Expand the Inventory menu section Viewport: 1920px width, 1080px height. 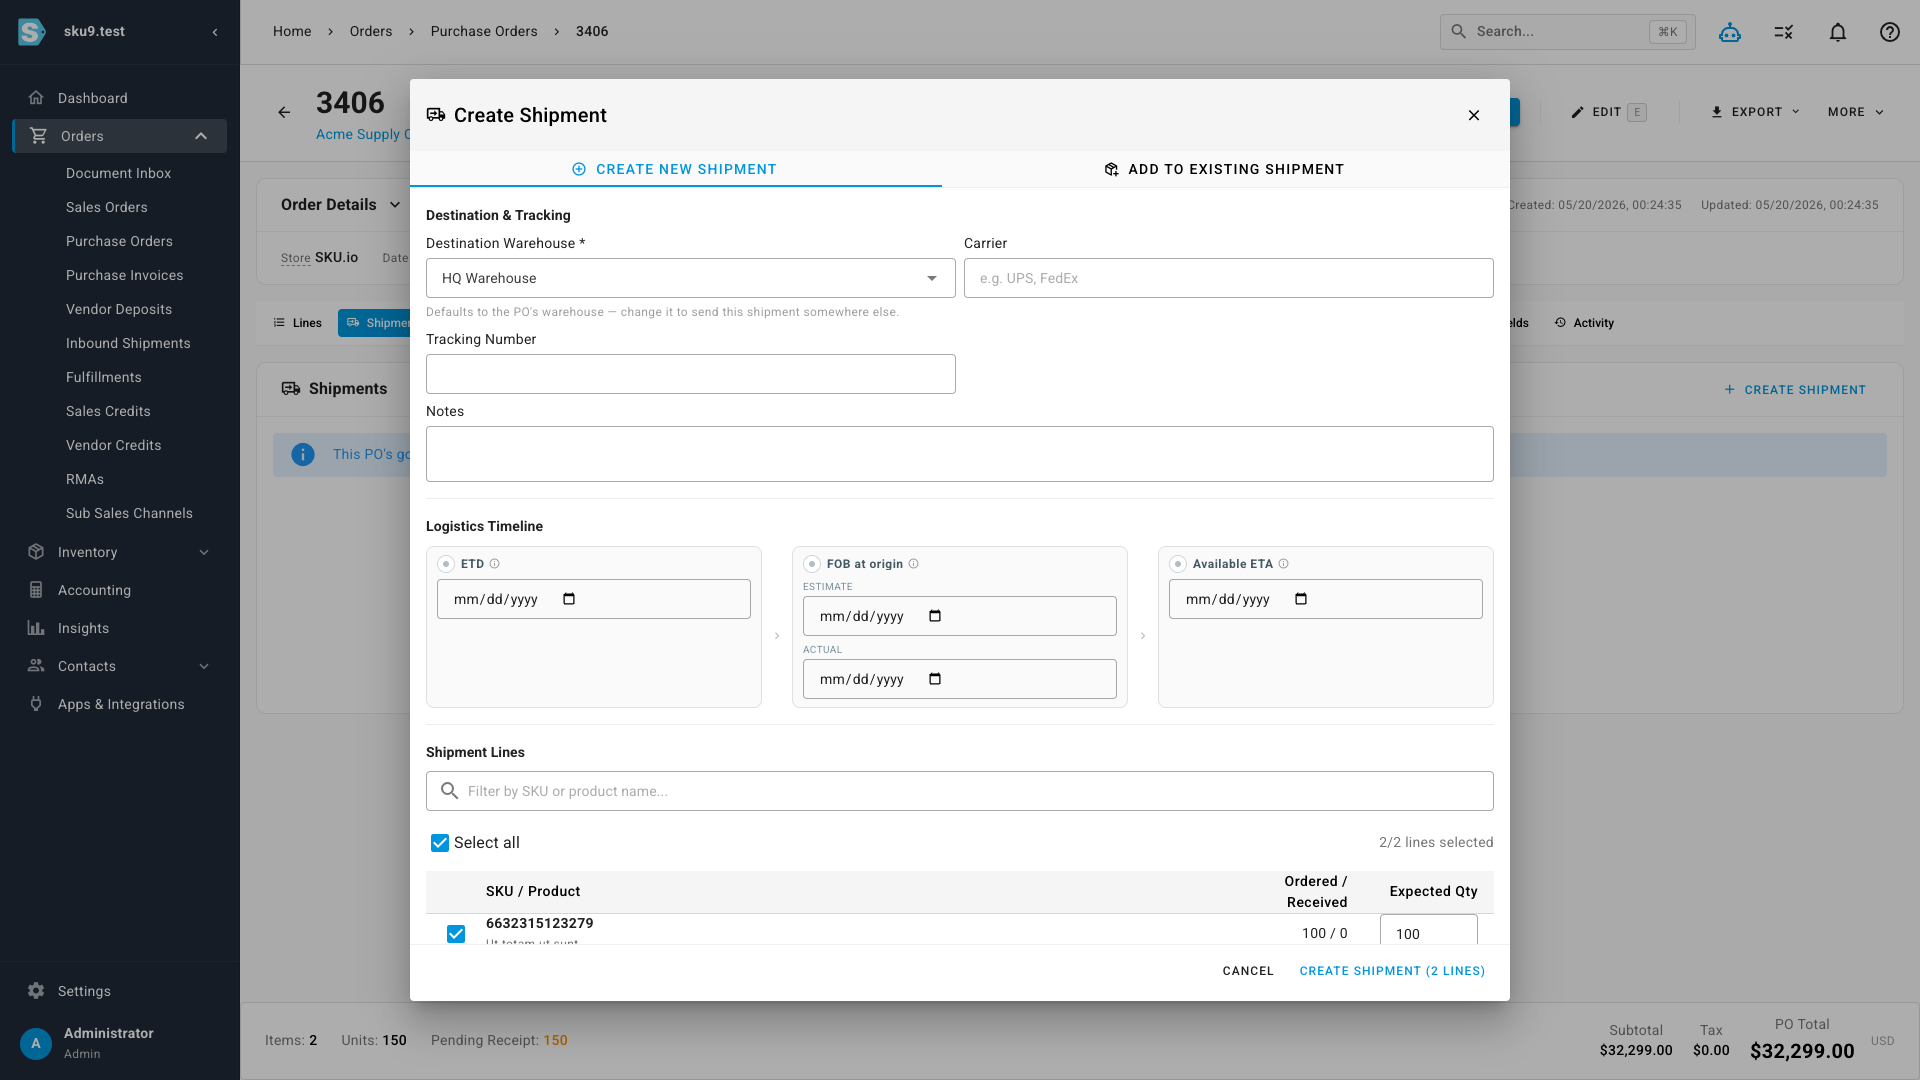tap(204, 552)
